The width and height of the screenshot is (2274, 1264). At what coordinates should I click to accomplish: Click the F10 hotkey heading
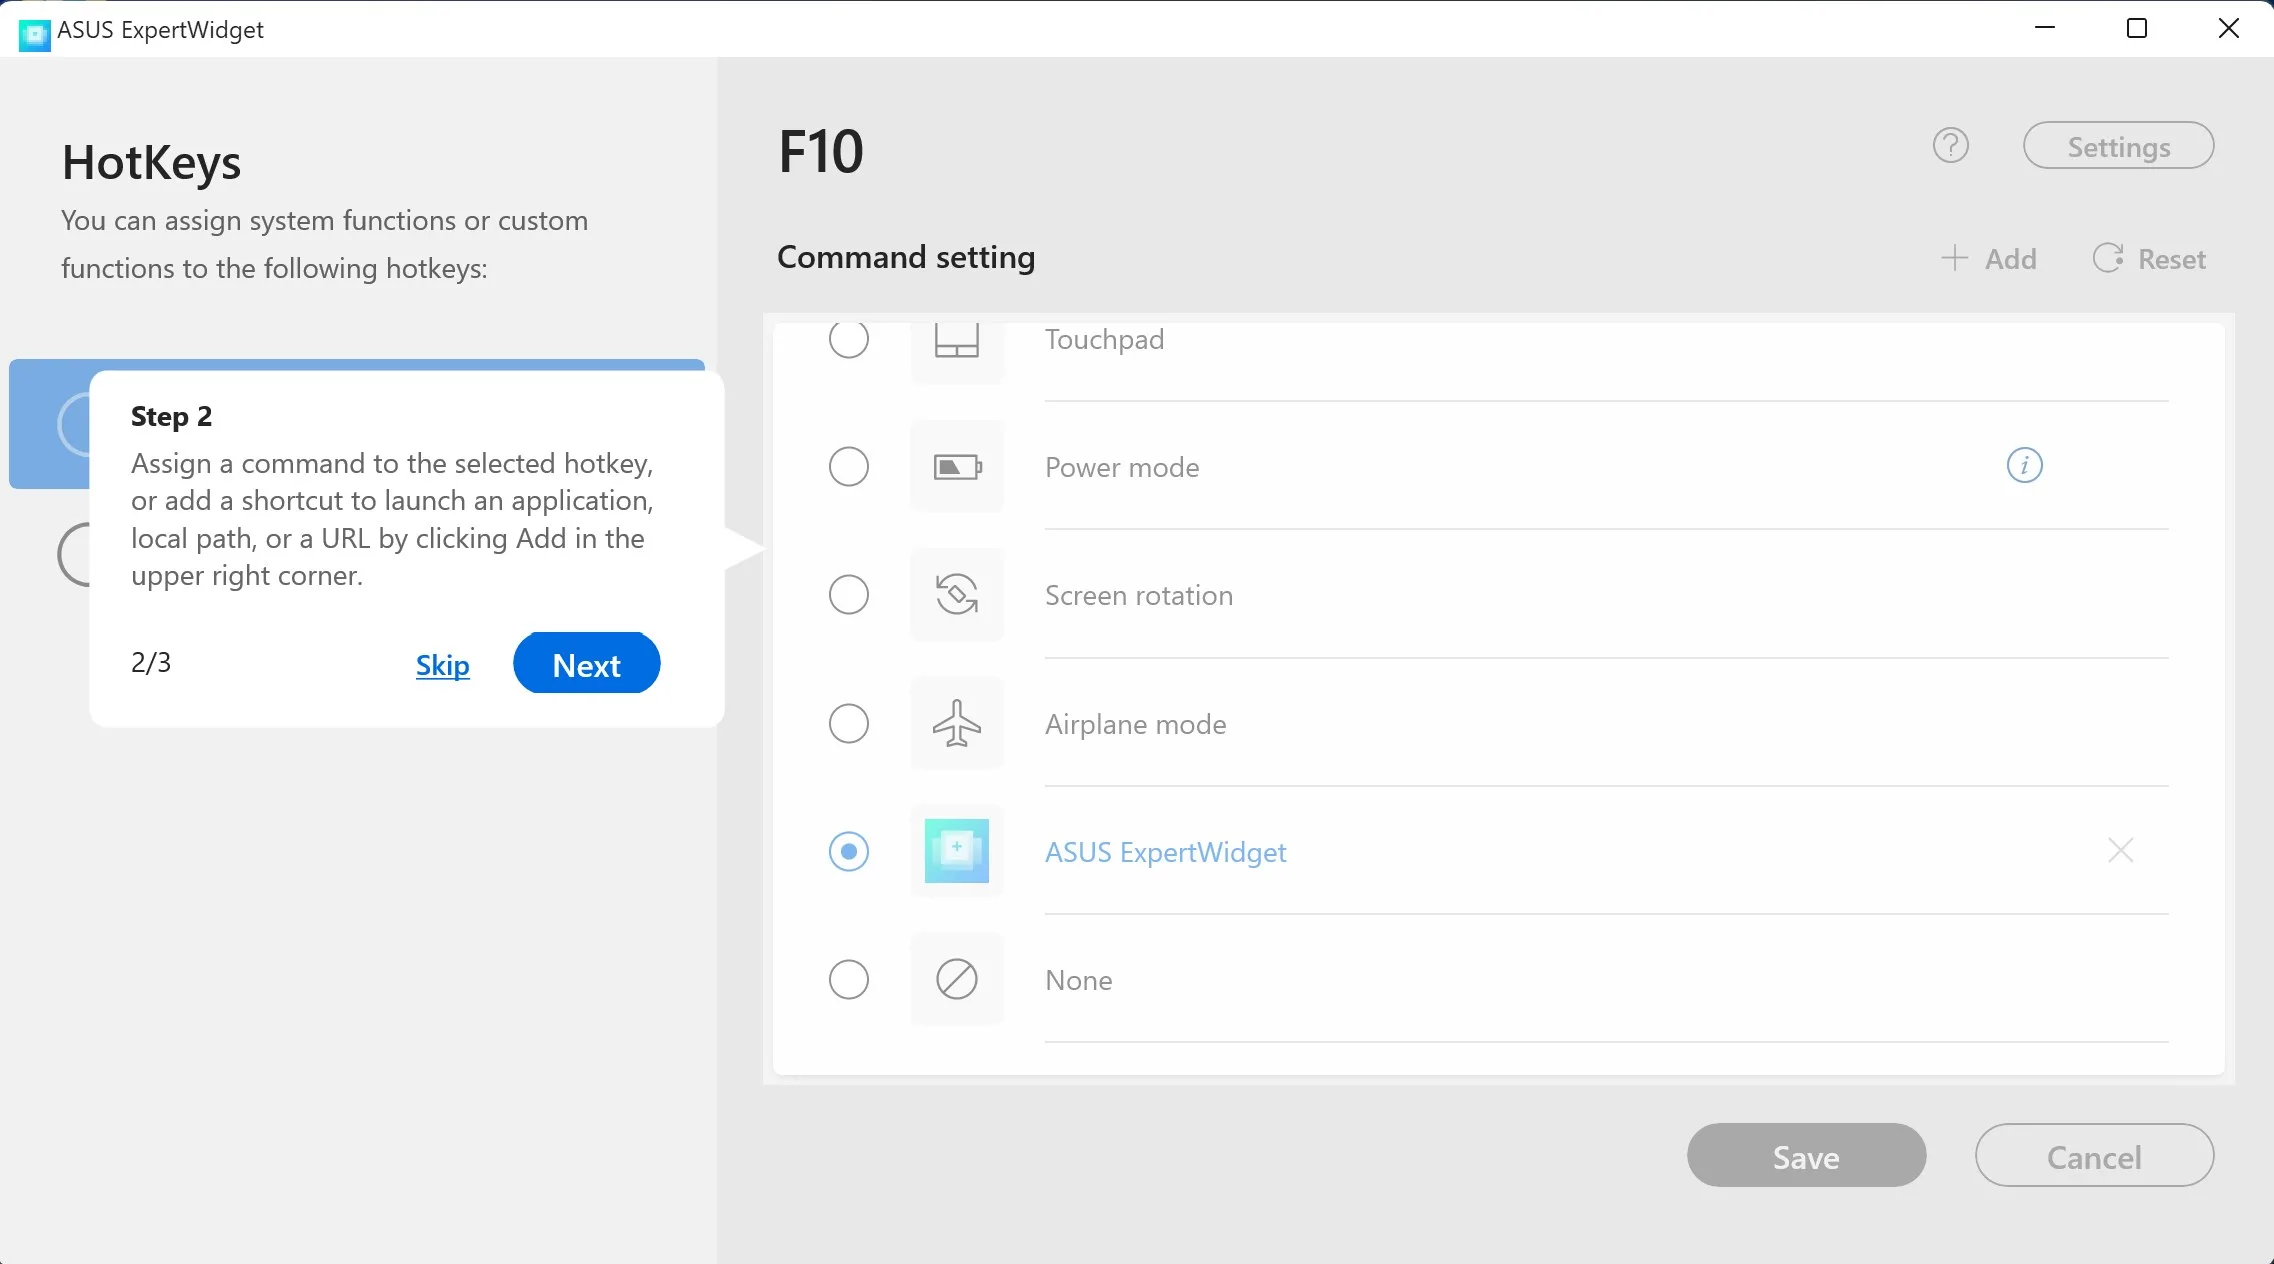[x=821, y=152]
